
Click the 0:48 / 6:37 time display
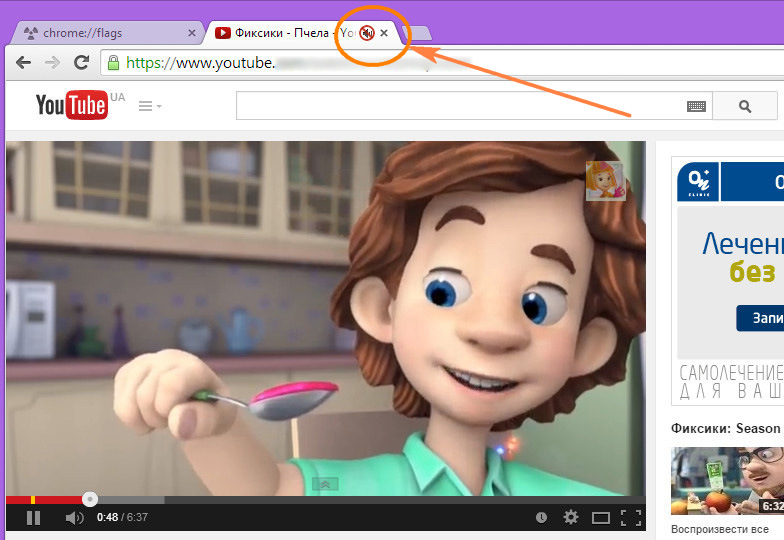(x=122, y=518)
